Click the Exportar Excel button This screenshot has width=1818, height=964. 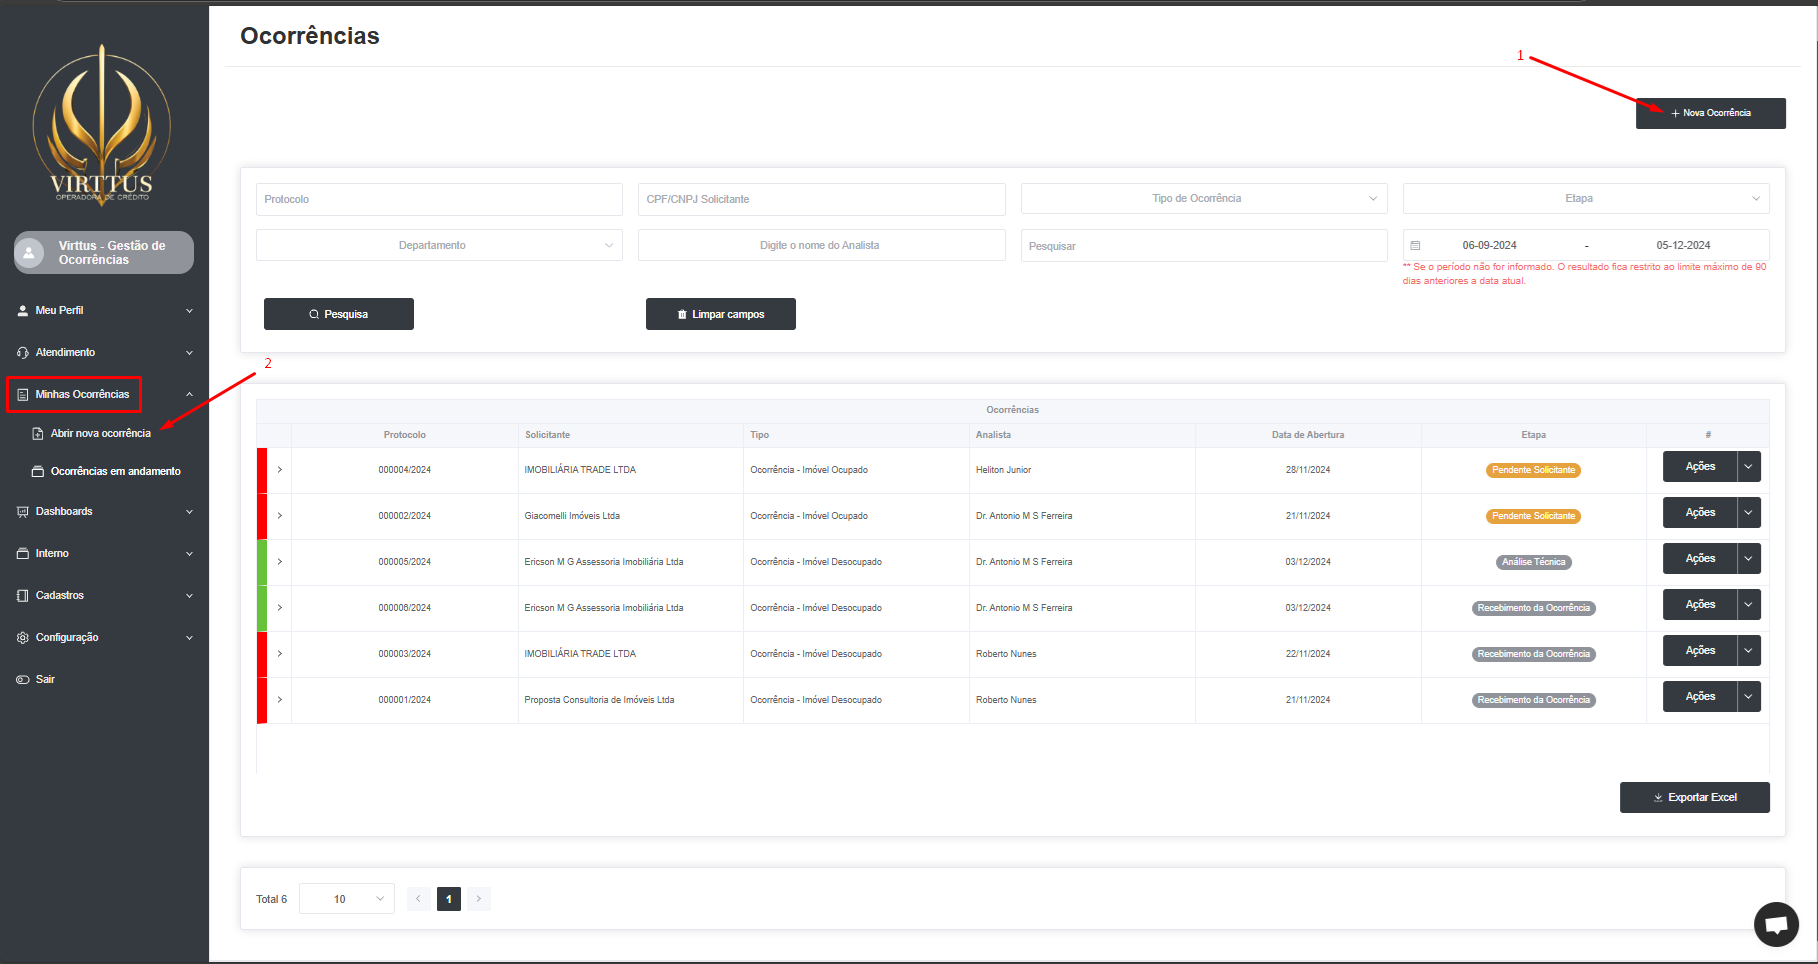[x=1694, y=798]
